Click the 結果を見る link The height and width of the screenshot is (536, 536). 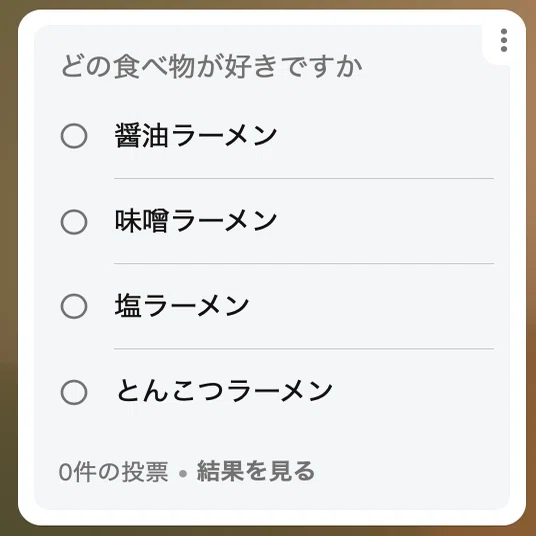(256, 471)
